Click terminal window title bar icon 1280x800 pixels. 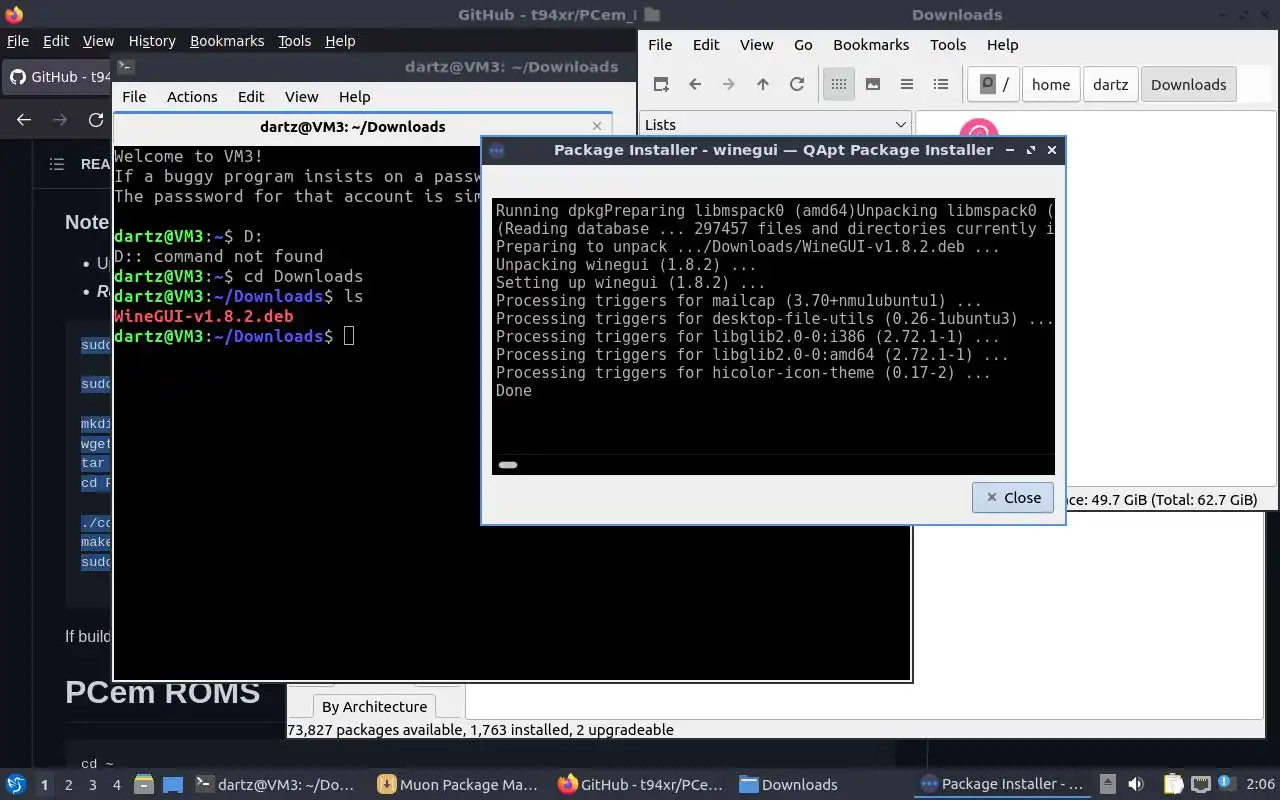pos(125,67)
